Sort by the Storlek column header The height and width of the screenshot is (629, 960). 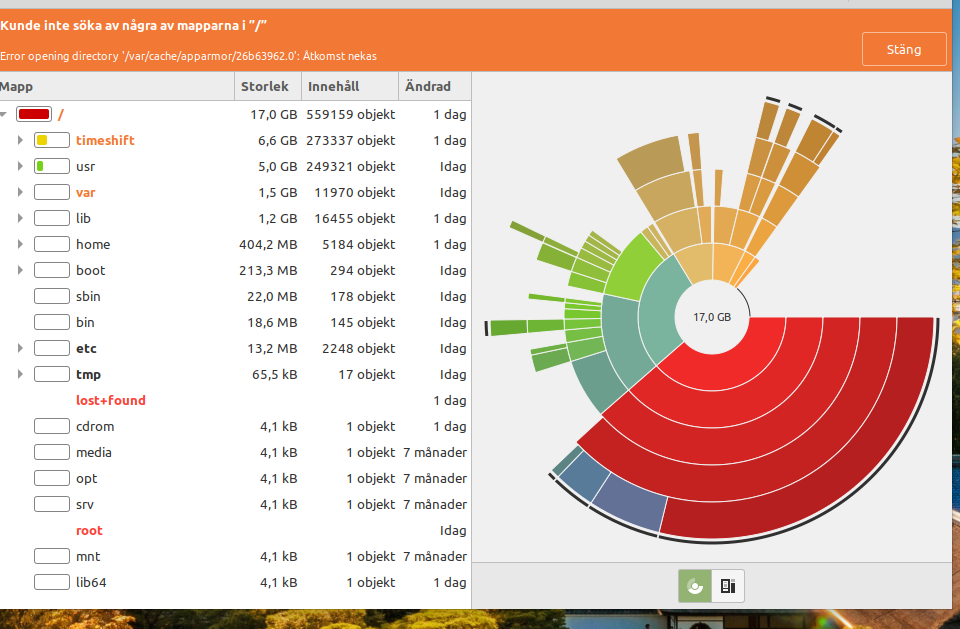coord(265,87)
